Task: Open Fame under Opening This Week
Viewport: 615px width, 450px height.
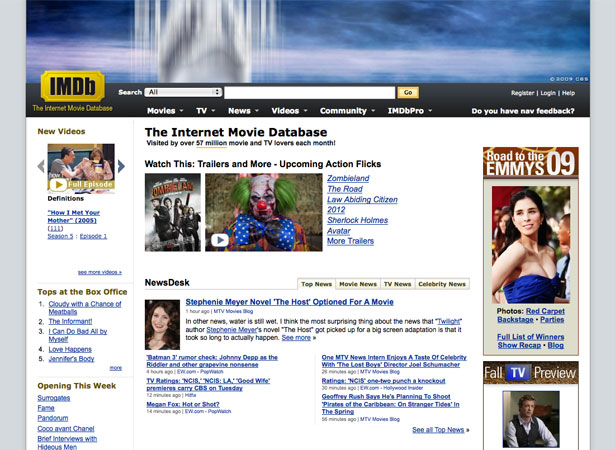Action: tap(46, 408)
